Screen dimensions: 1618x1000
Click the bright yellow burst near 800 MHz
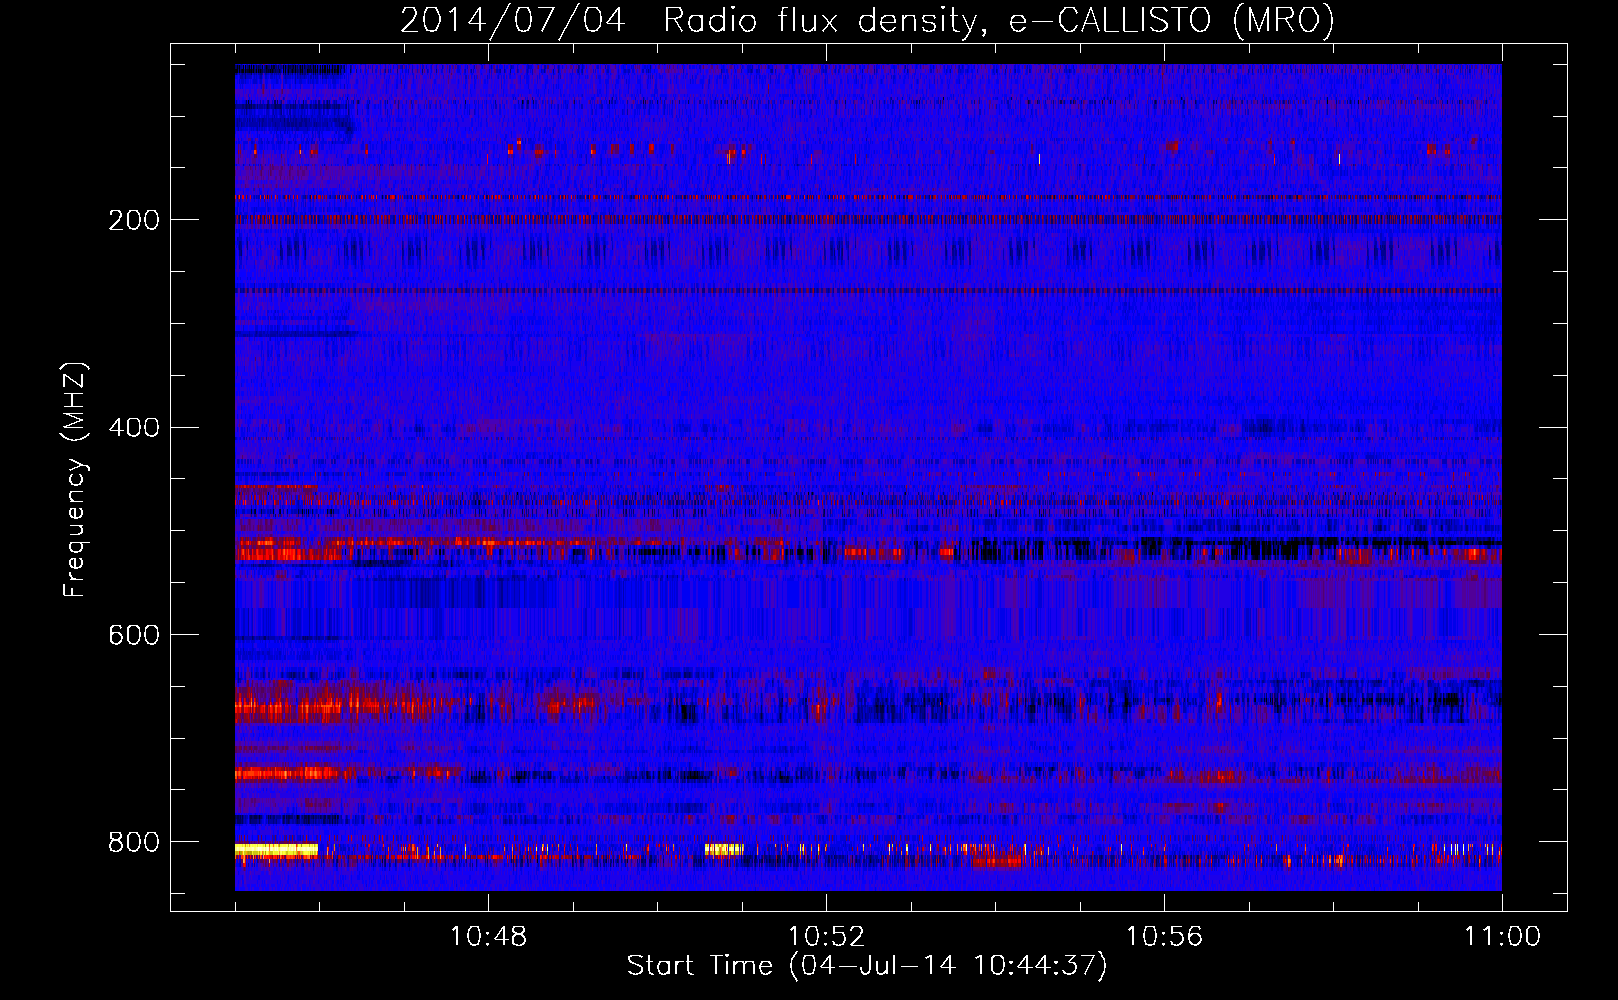click(277, 850)
